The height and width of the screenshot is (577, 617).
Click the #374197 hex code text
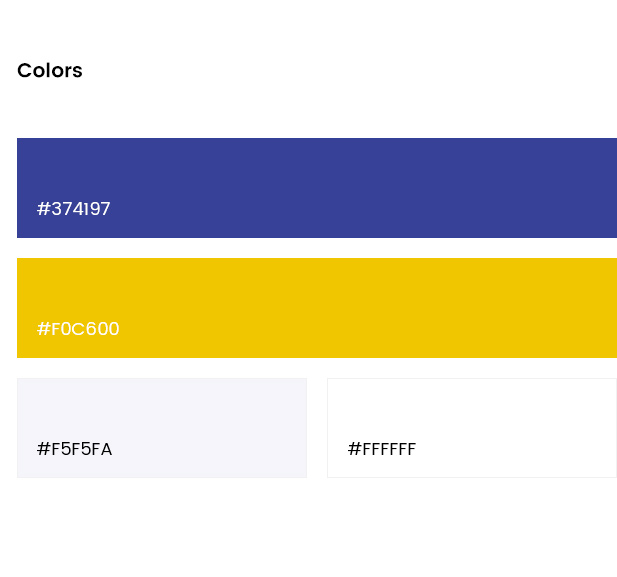point(74,209)
